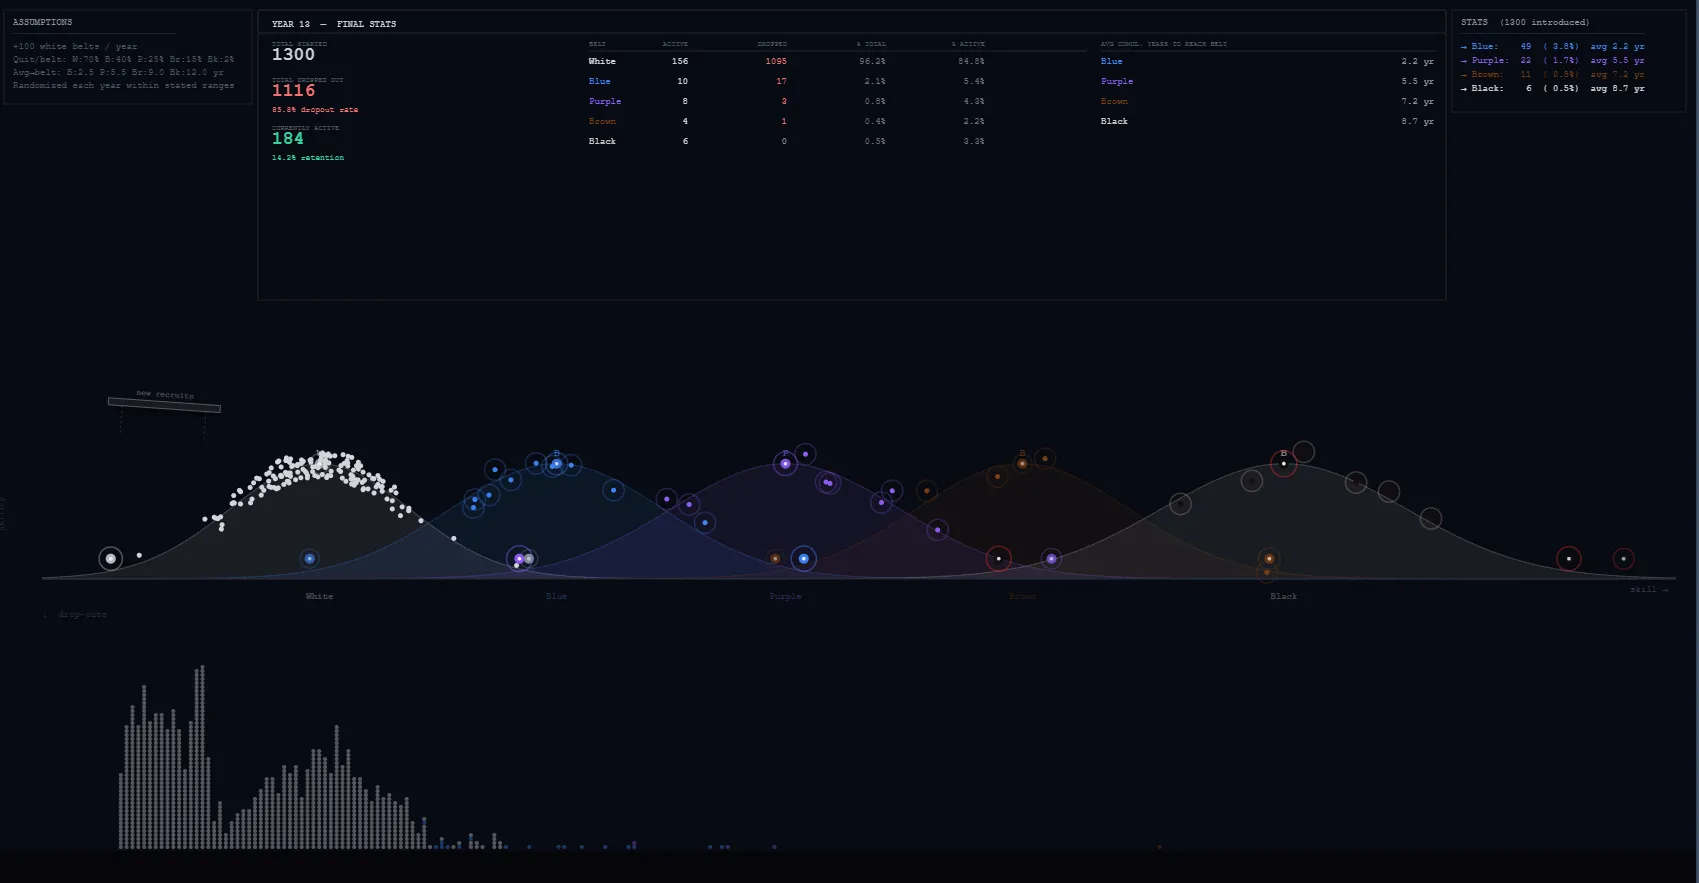Select the Purple row in average years table
Viewport: 1699px width, 883px height.
pos(1266,82)
